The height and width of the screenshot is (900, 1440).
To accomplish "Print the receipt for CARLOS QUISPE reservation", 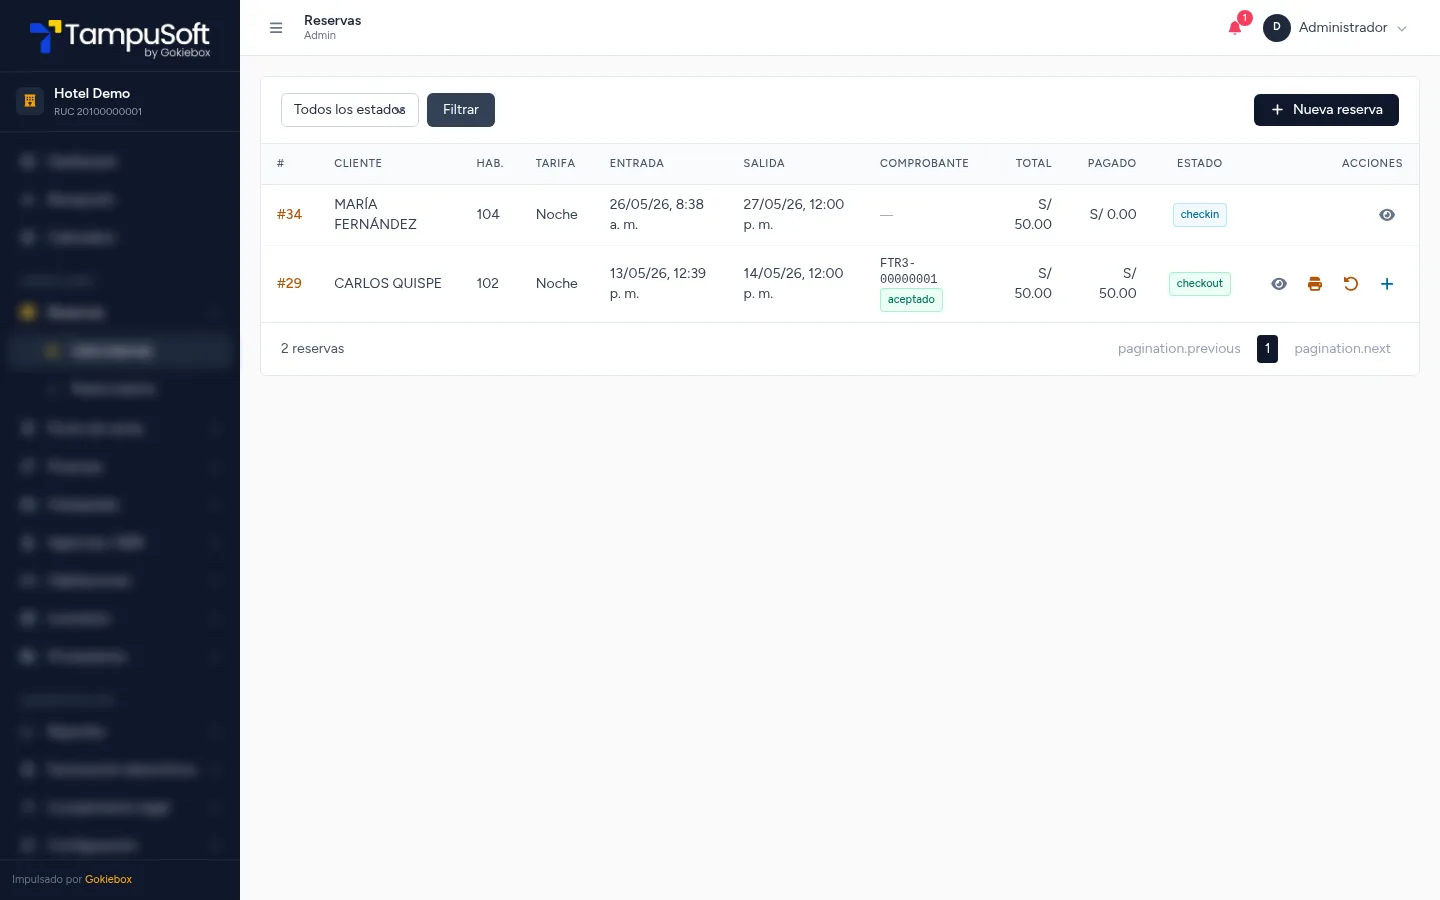I will (x=1315, y=284).
